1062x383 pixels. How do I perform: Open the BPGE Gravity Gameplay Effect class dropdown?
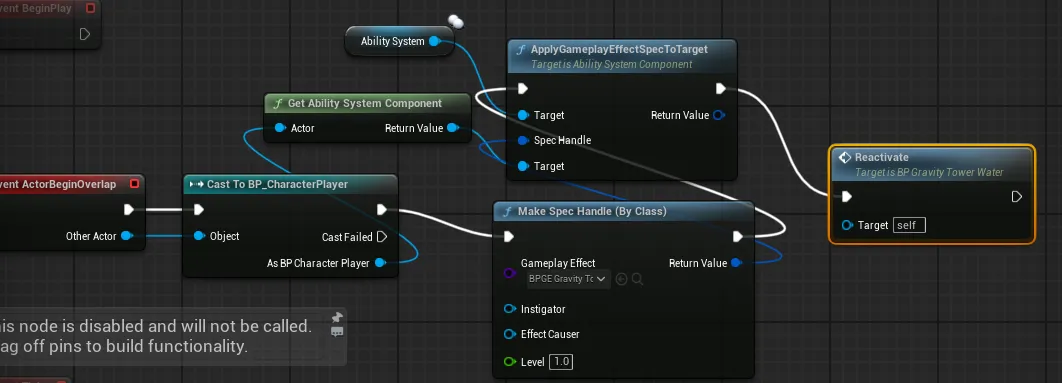pos(569,279)
